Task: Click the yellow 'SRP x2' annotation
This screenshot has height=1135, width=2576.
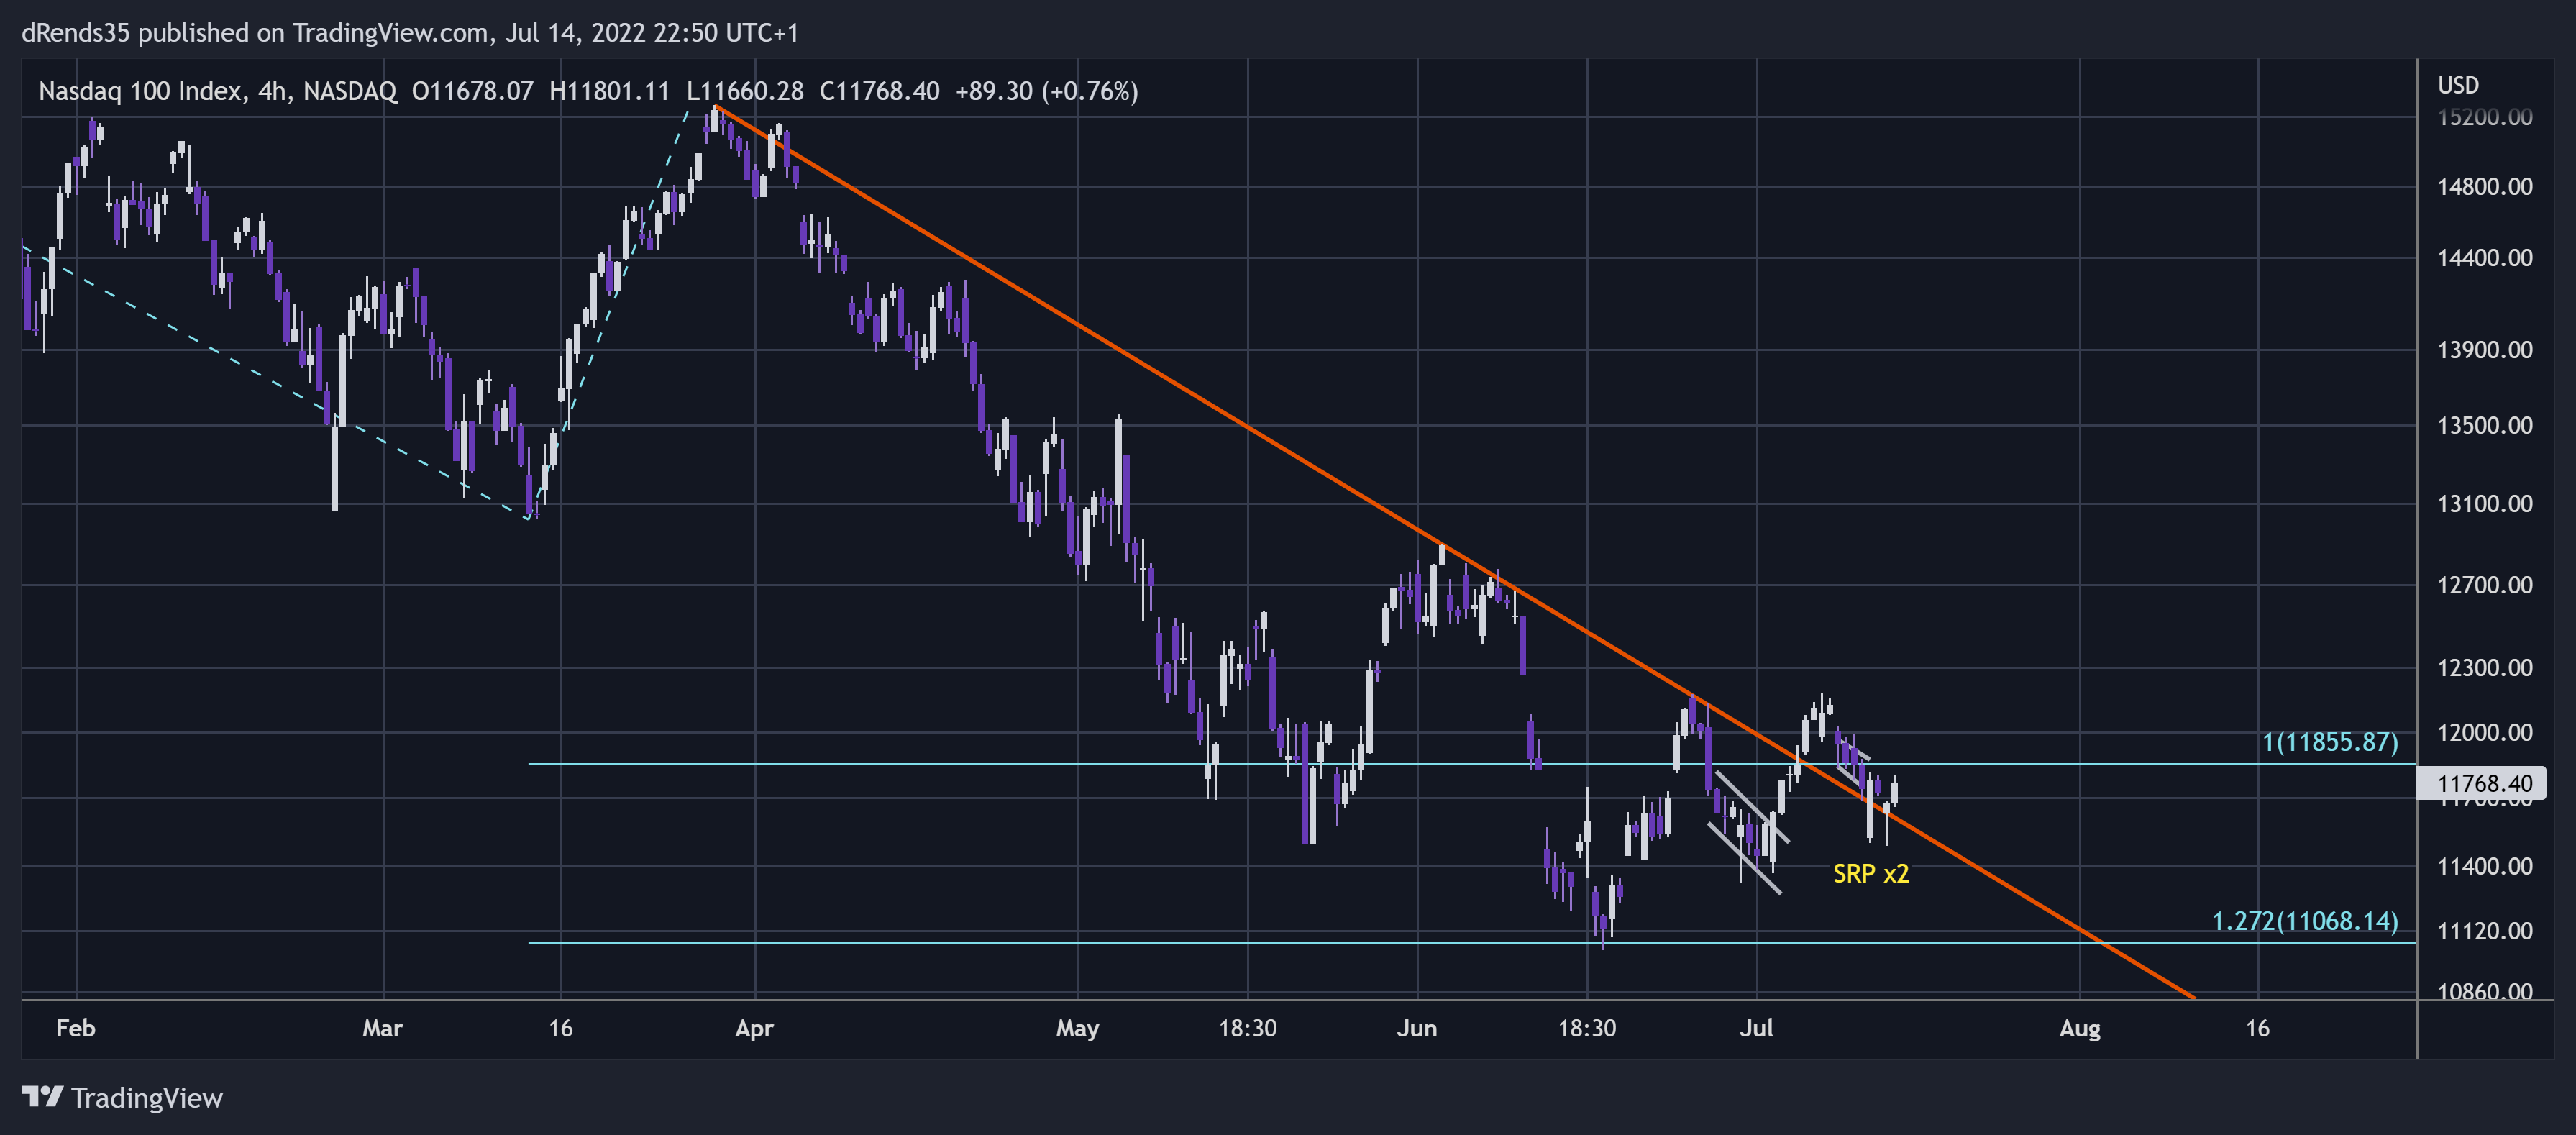Action: 1871,874
